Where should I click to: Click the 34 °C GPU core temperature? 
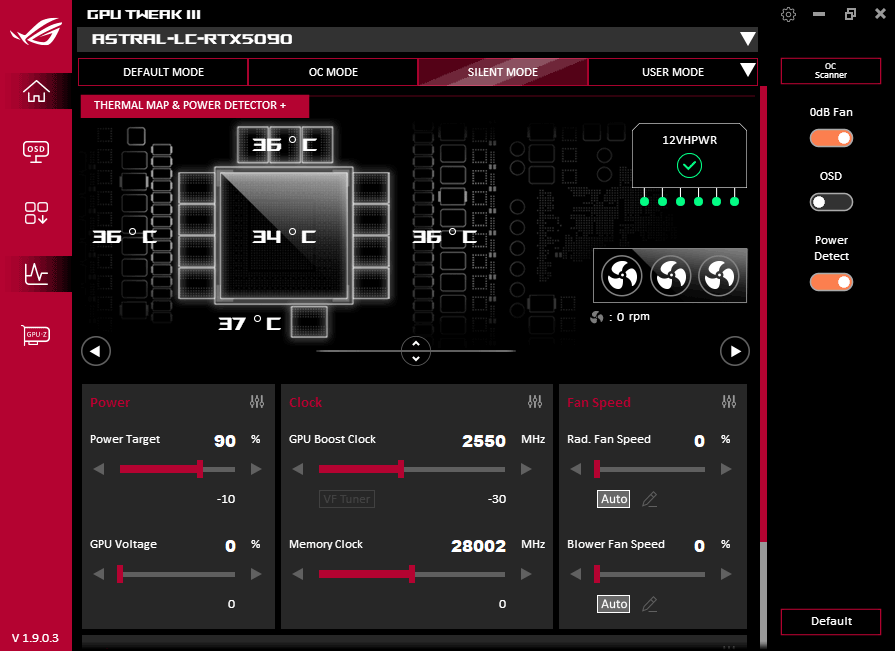tap(284, 236)
